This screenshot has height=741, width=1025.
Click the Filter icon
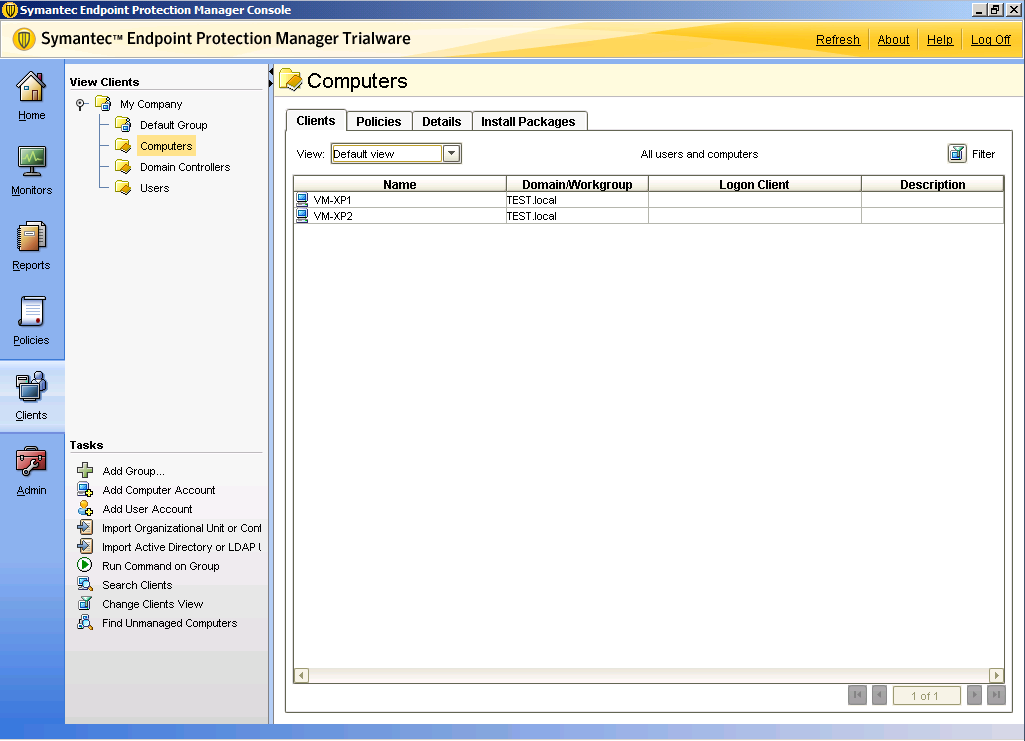click(957, 154)
